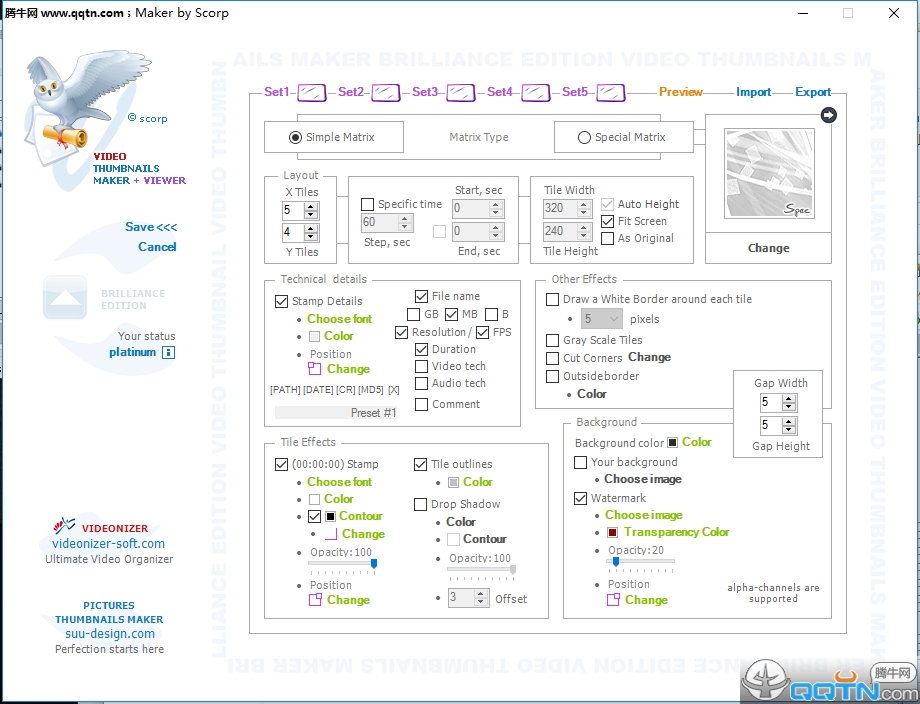Click the Set5 preset icon
Image resolution: width=920 pixels, height=704 pixels.
coord(611,92)
